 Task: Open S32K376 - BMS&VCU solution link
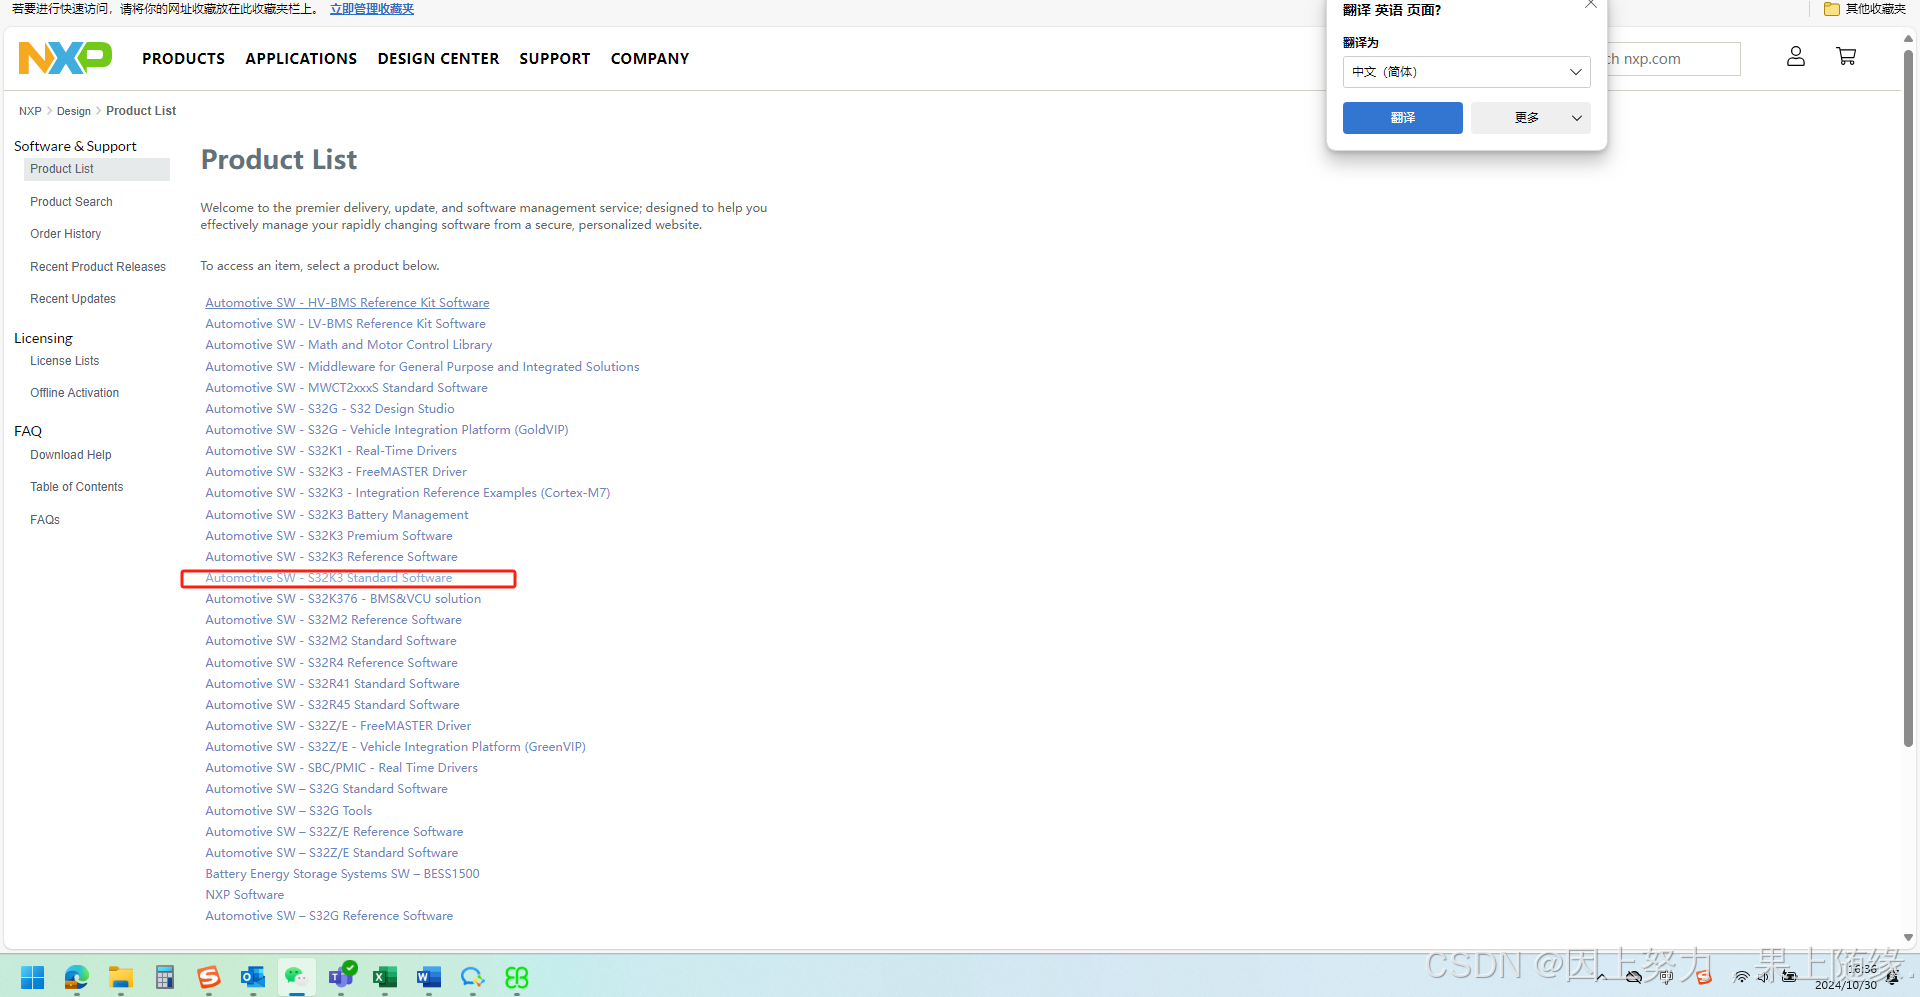pyautogui.click(x=343, y=599)
